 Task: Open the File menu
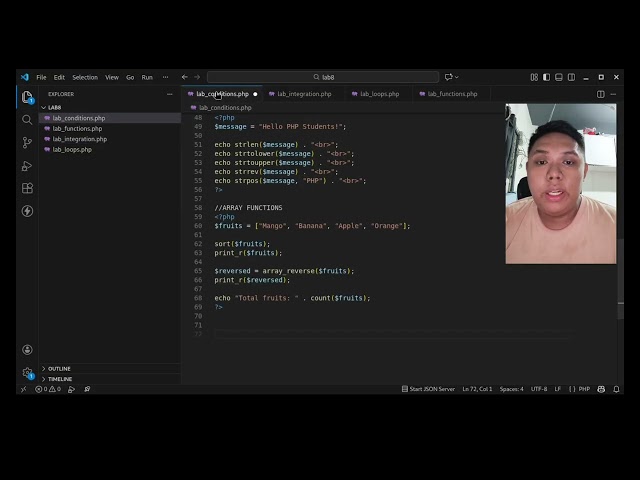click(41, 77)
